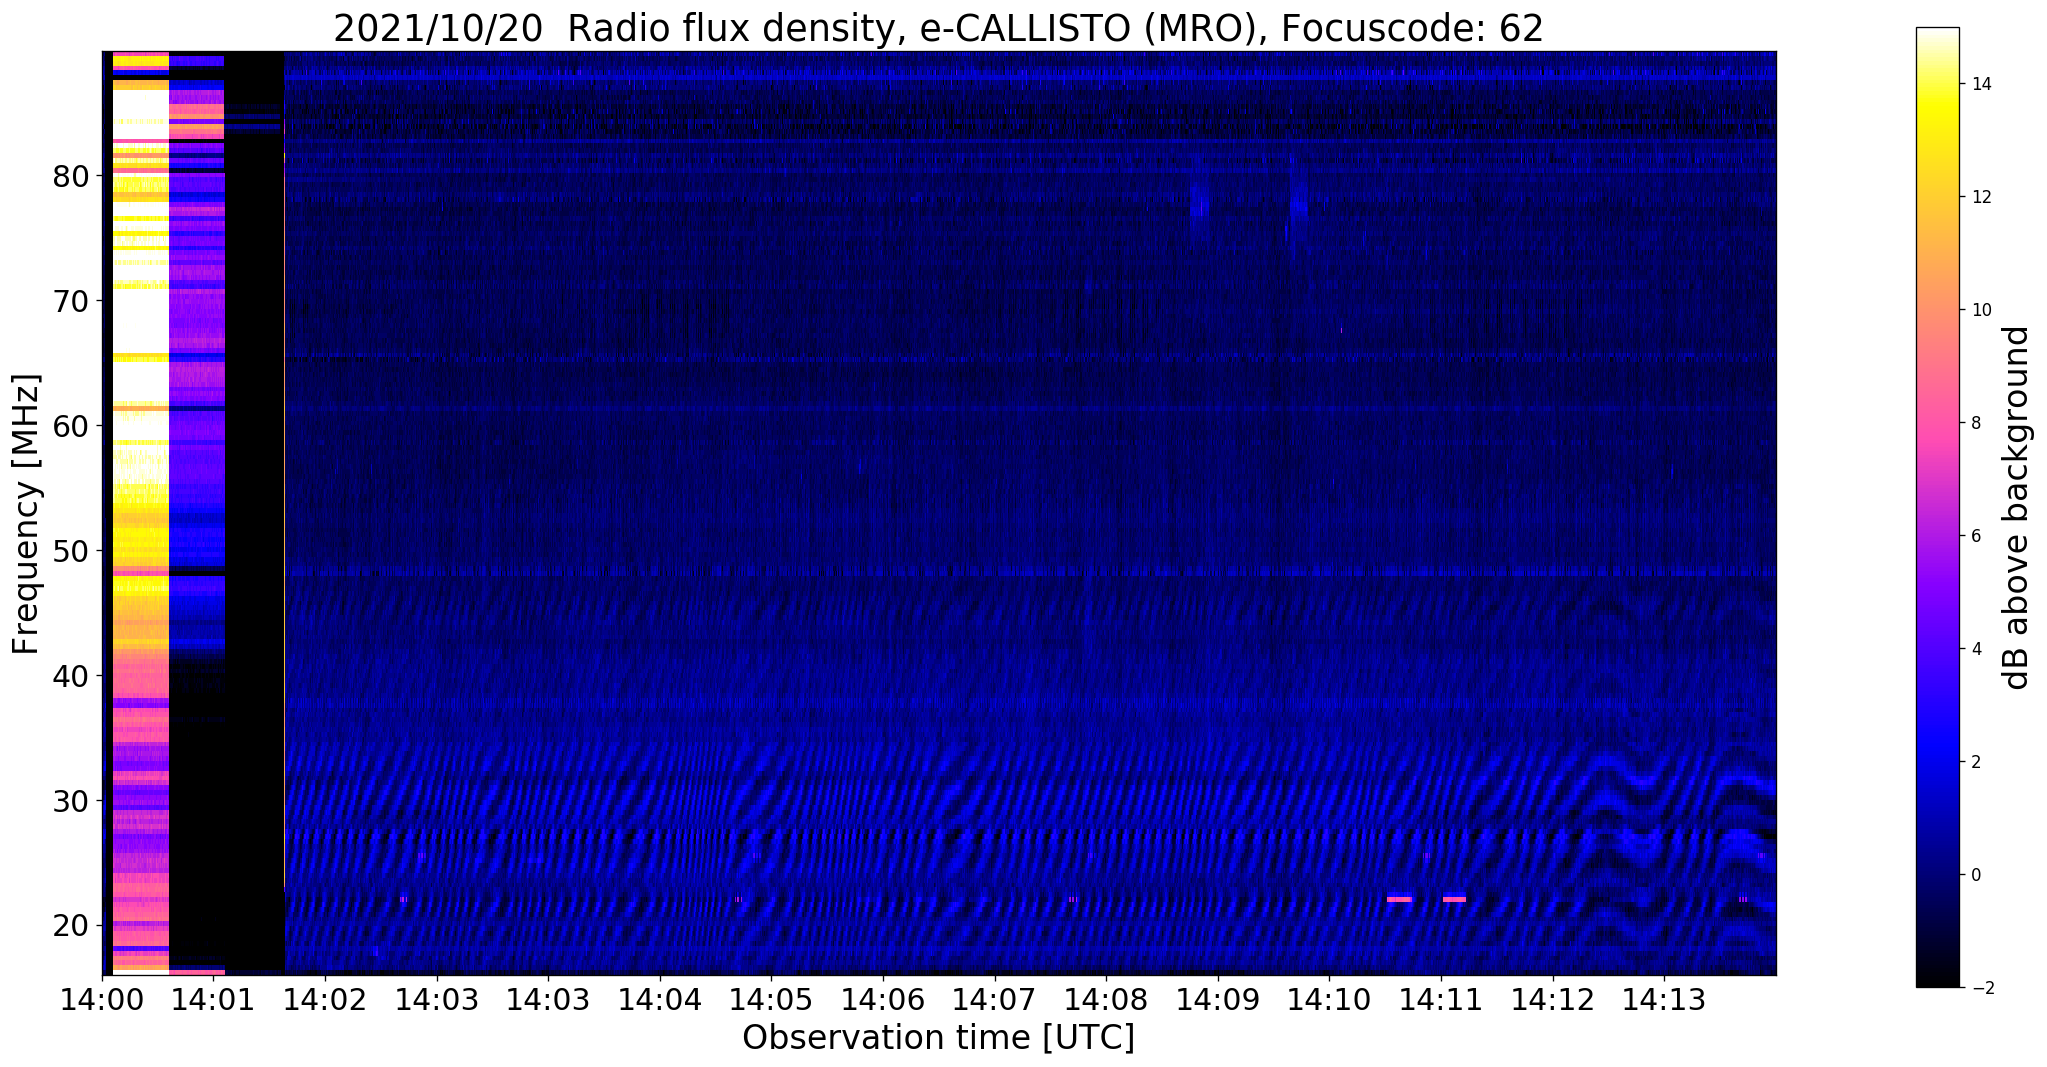Click the 14:11 time tick label

pyautogui.click(x=1441, y=998)
